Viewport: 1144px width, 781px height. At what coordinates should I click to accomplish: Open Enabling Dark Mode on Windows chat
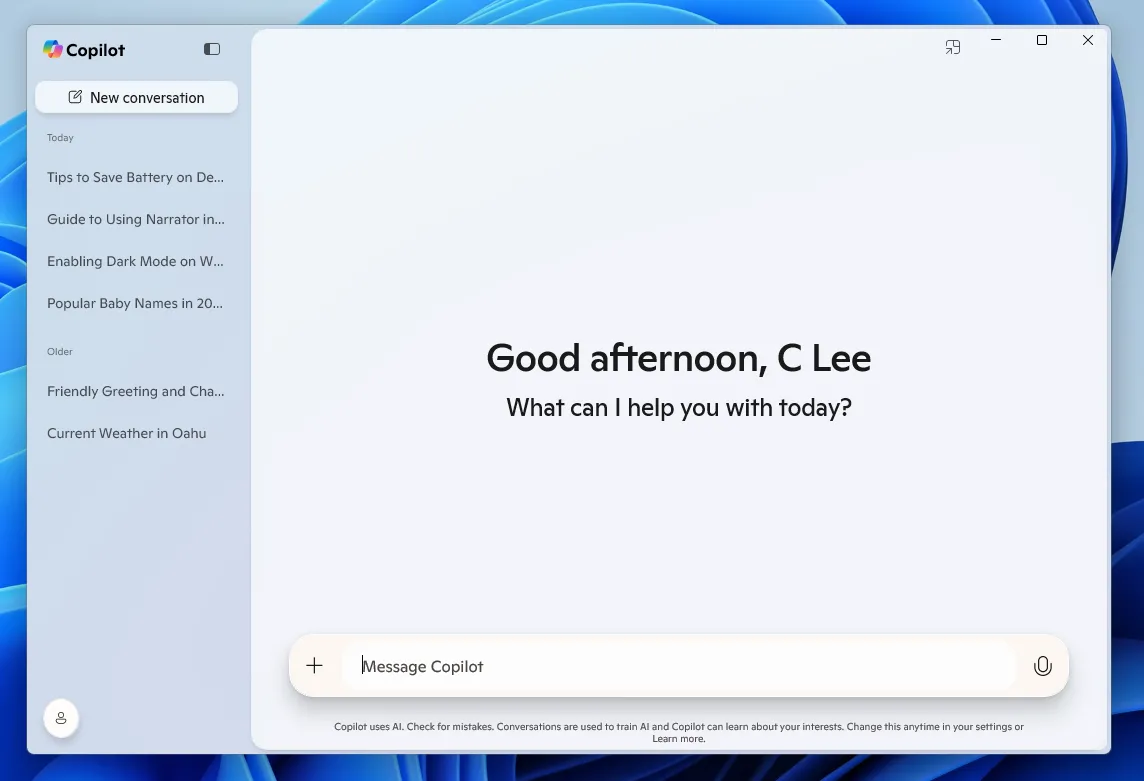[135, 261]
